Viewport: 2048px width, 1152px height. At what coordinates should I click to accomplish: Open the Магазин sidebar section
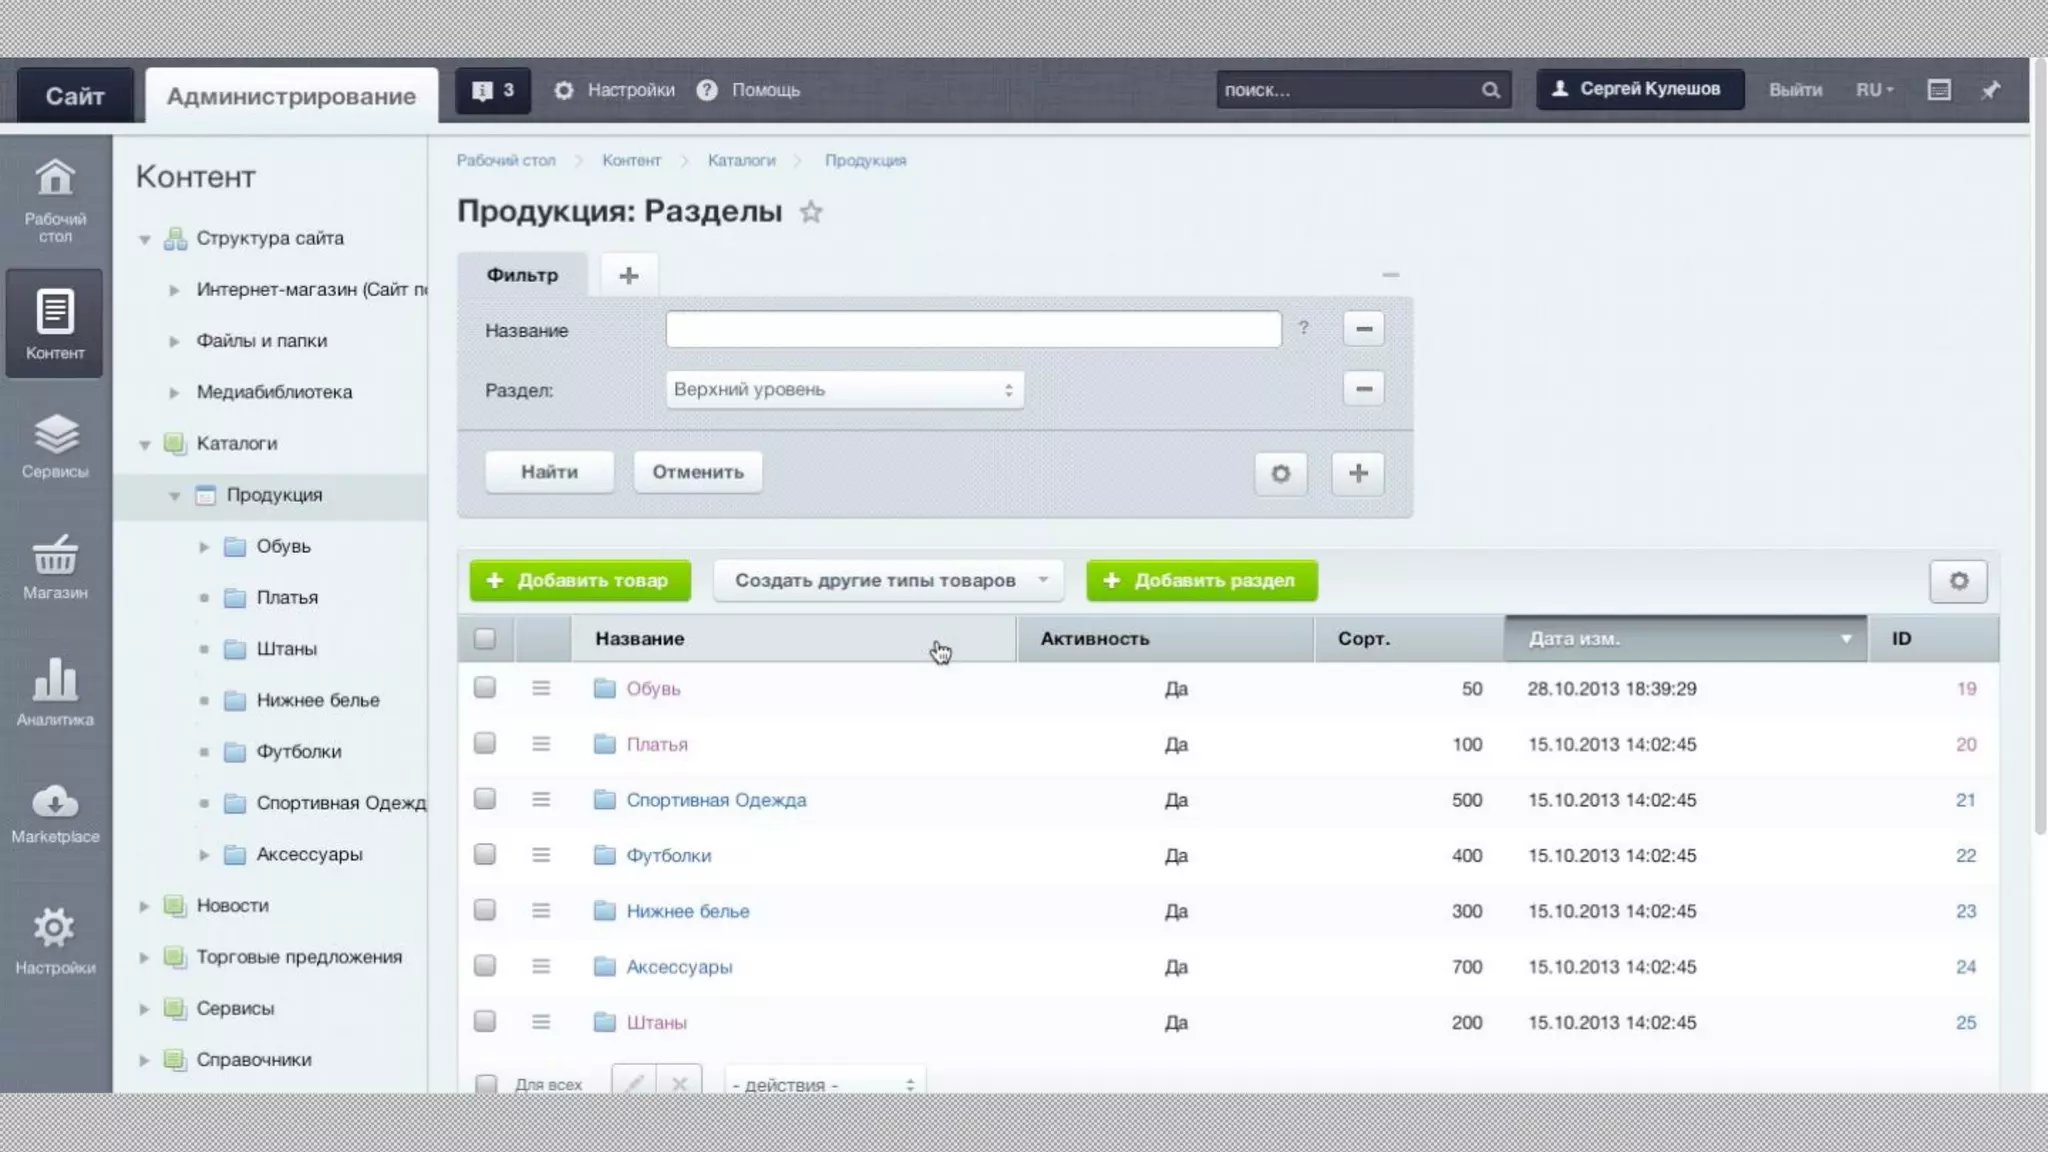(x=55, y=567)
